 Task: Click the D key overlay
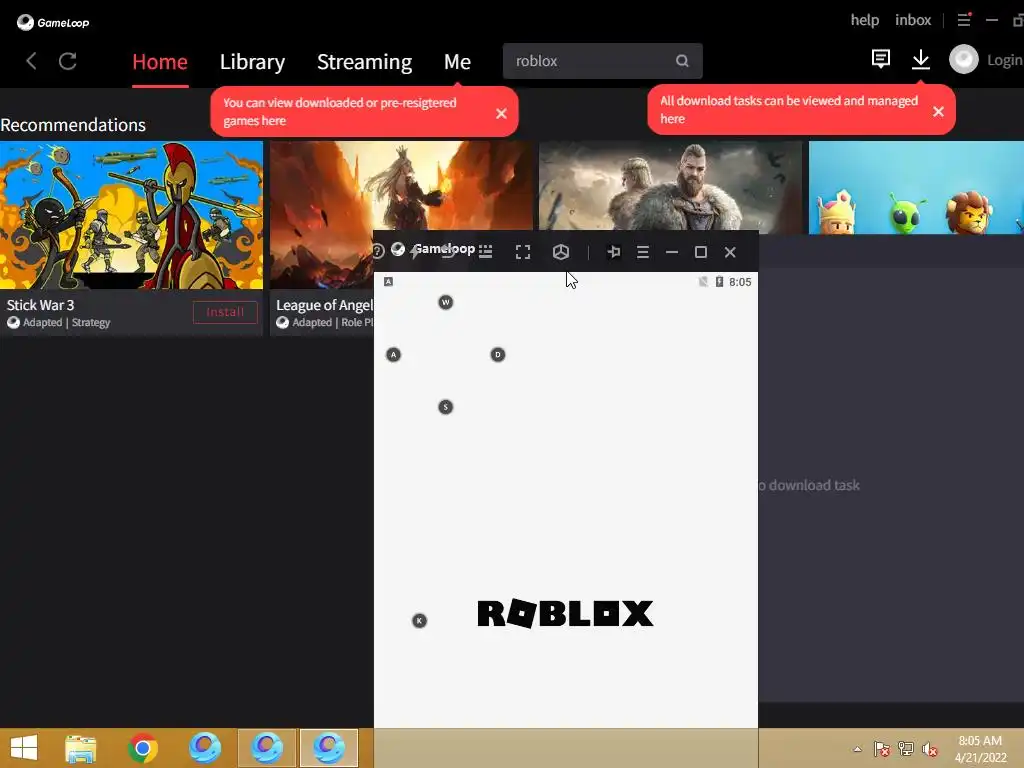click(498, 355)
